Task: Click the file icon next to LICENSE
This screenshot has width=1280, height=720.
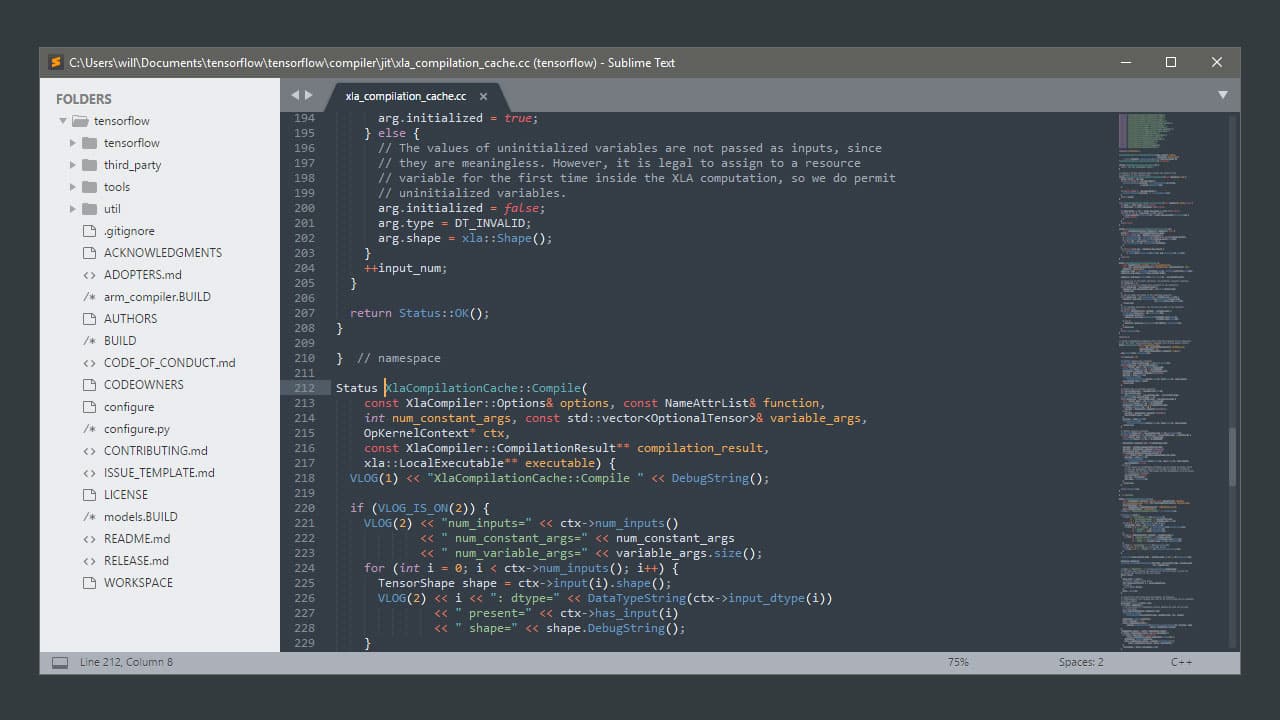Action: (89, 494)
